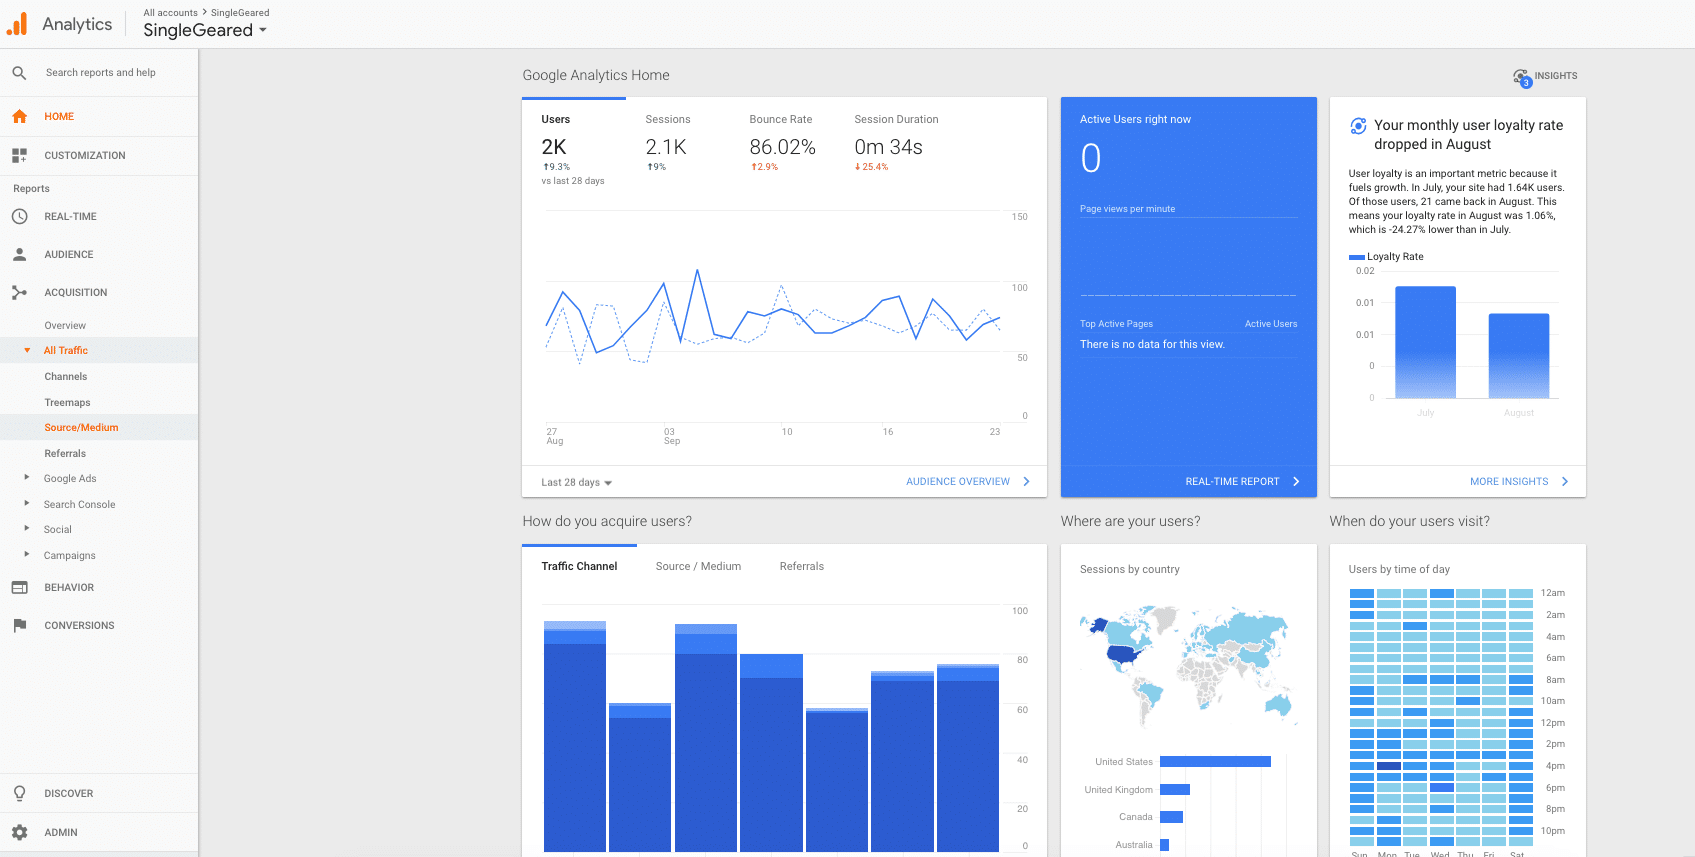Click the Audience person icon
Viewport: 1695px width, 857px height.
(x=19, y=255)
